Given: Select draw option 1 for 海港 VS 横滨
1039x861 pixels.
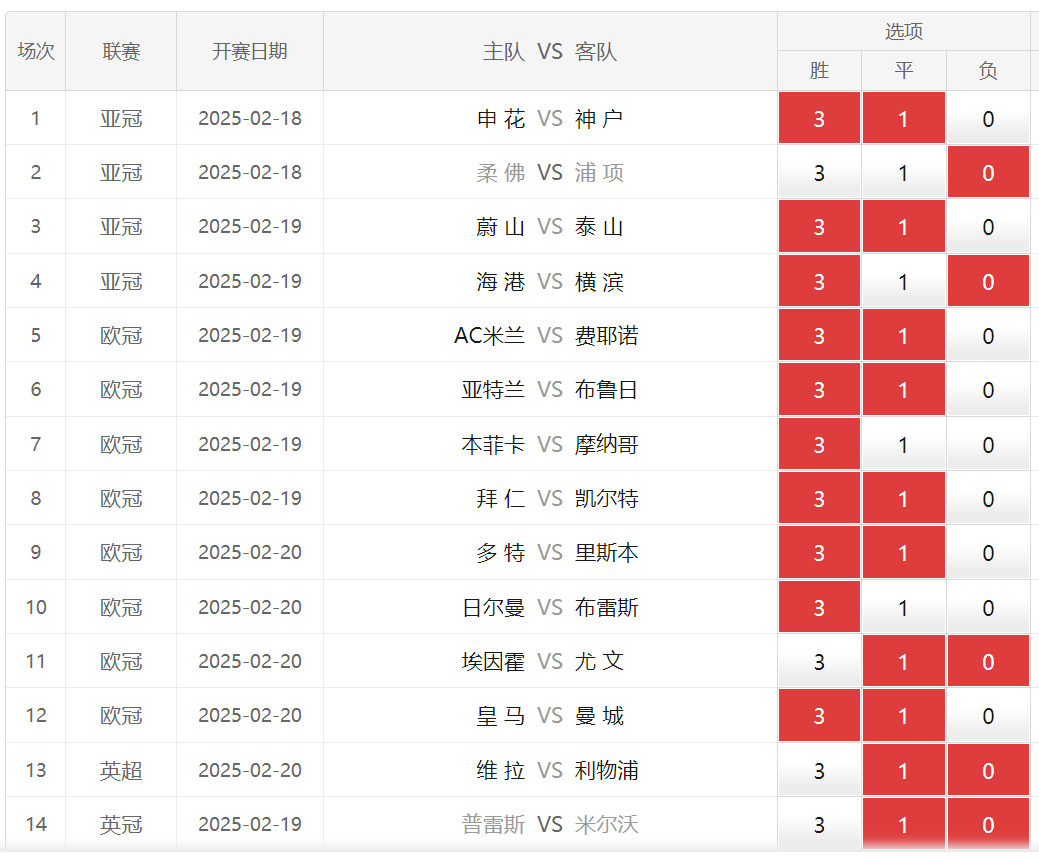Looking at the screenshot, I should click(903, 281).
